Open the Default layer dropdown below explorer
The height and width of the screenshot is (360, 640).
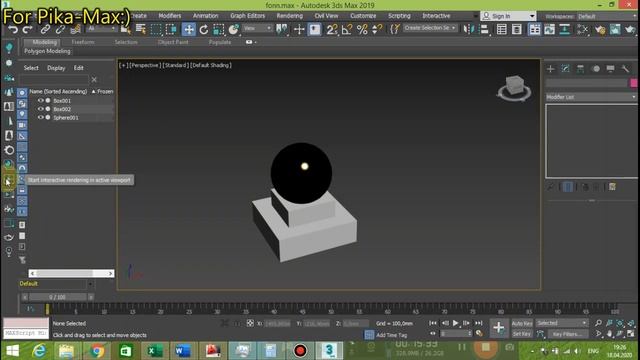coord(56,284)
